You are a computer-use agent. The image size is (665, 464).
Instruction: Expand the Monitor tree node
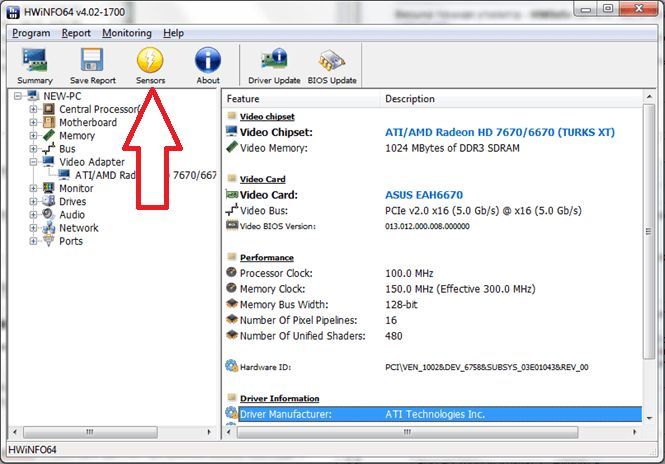pos(33,188)
